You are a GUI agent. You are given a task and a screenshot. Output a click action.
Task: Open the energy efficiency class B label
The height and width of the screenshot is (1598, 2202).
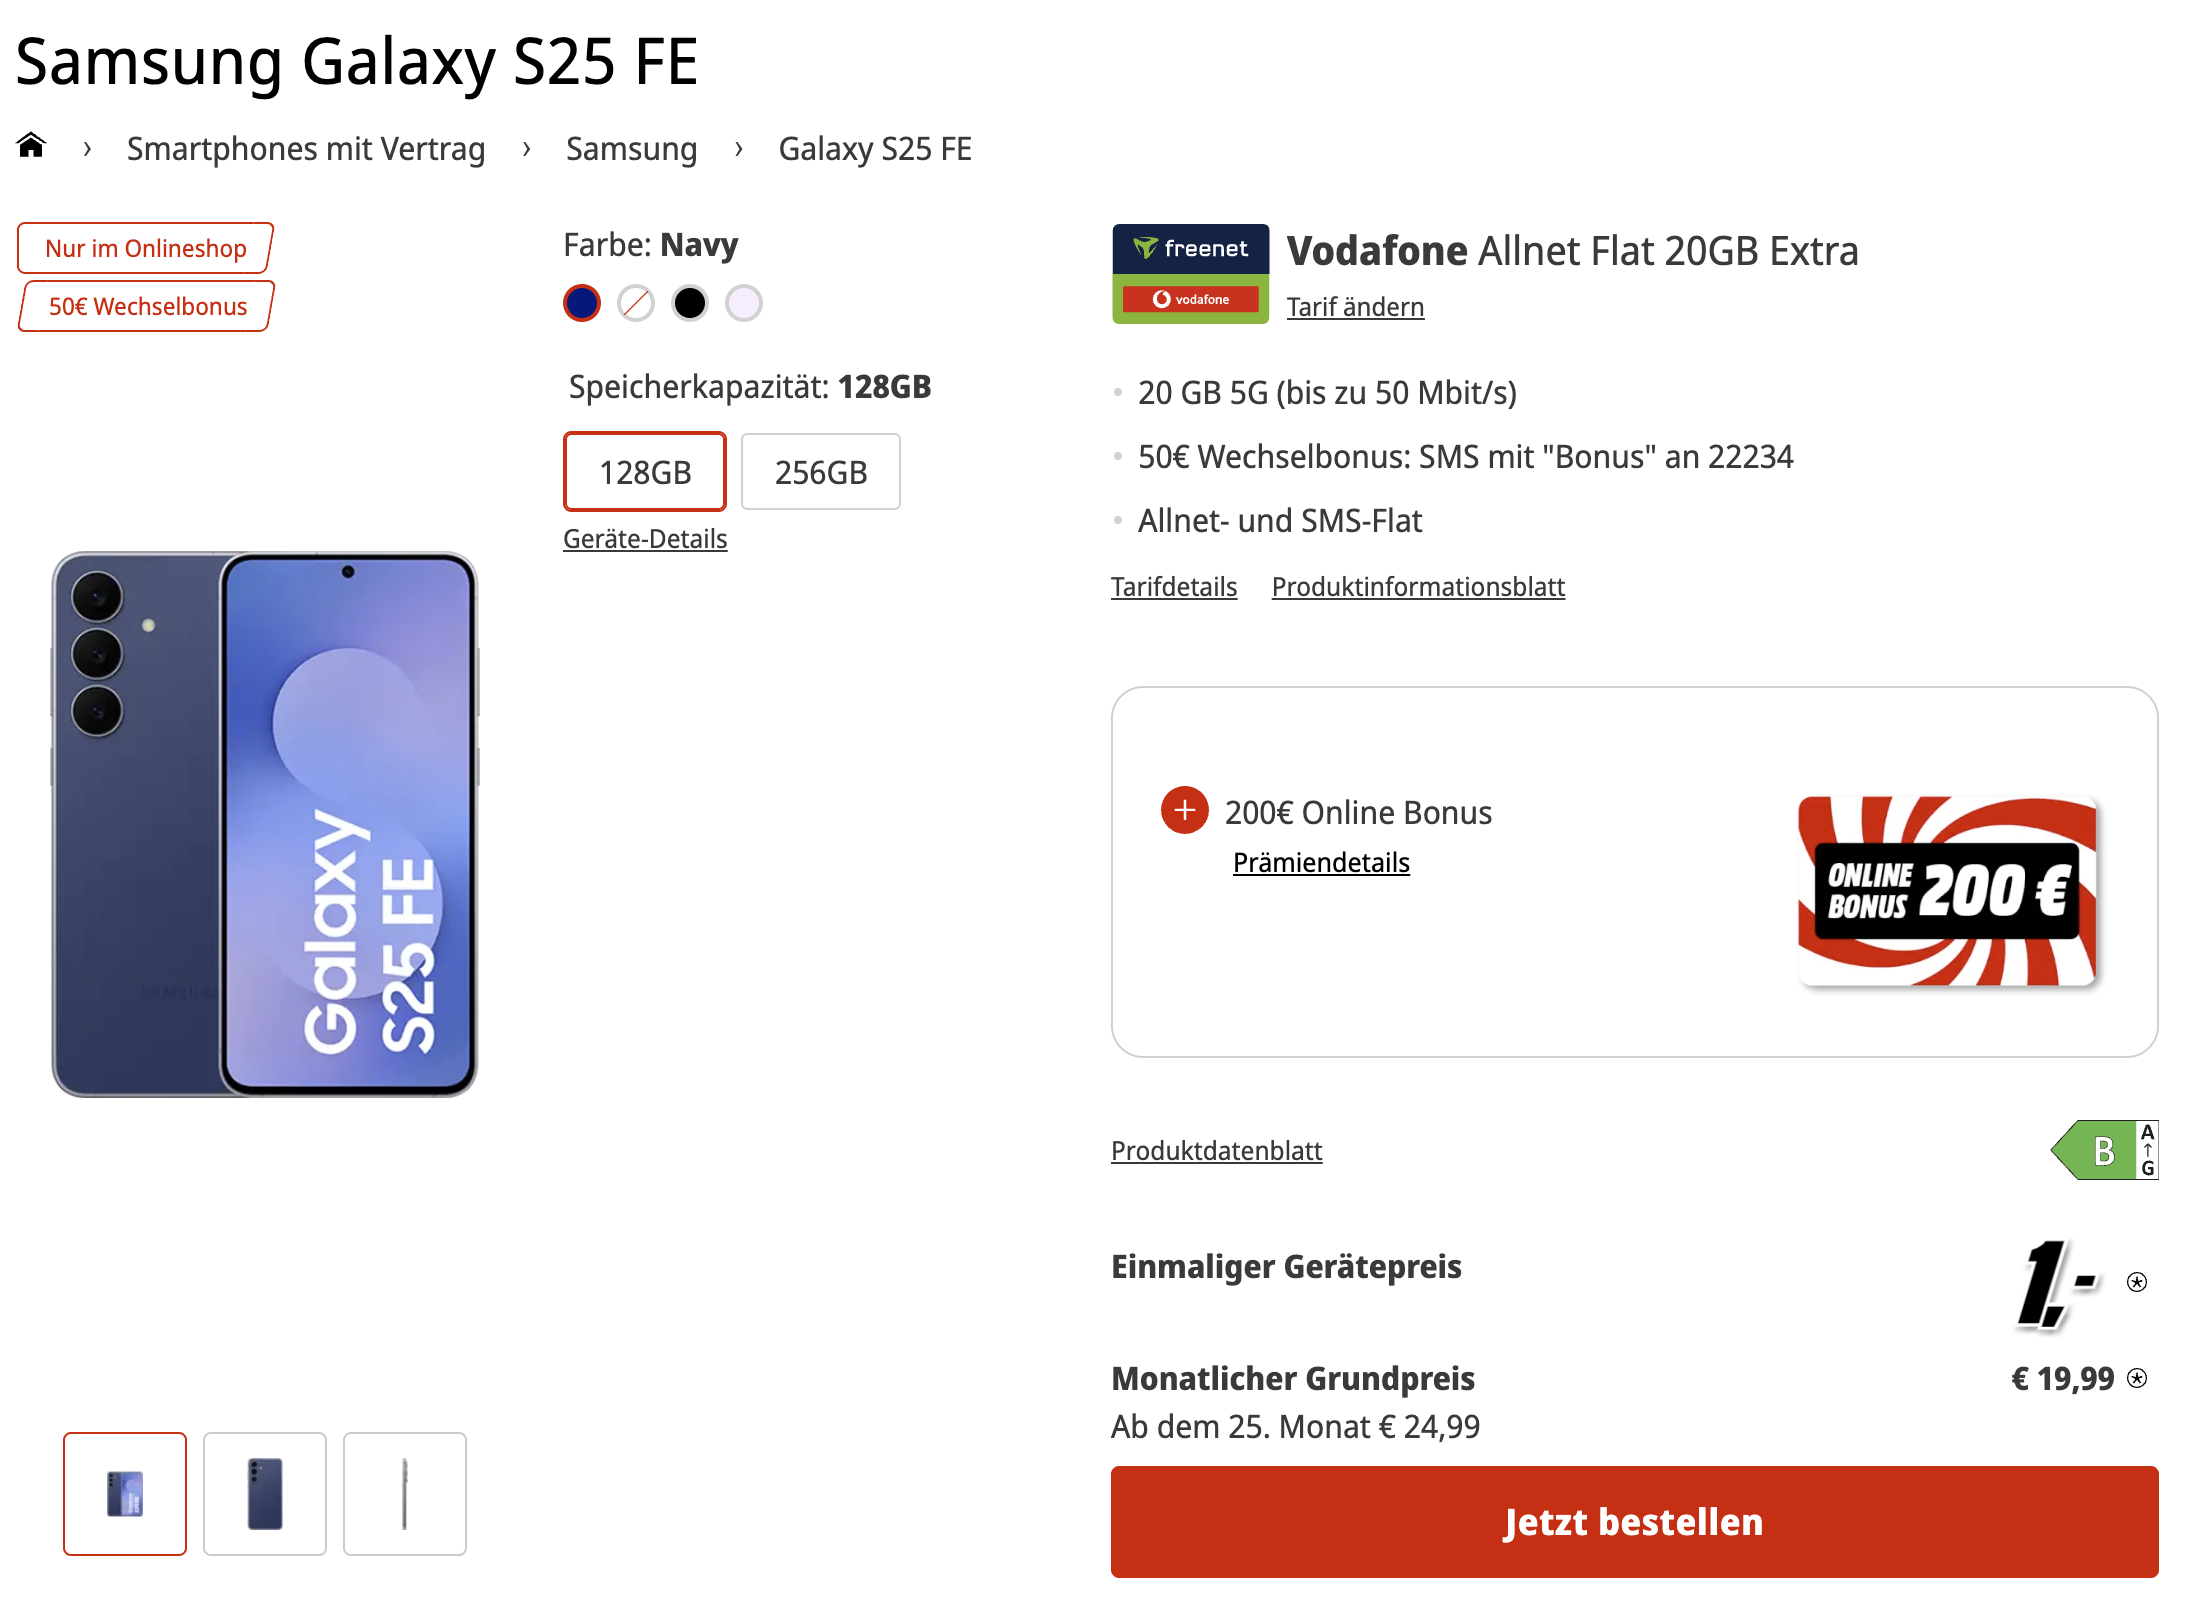point(2104,1150)
